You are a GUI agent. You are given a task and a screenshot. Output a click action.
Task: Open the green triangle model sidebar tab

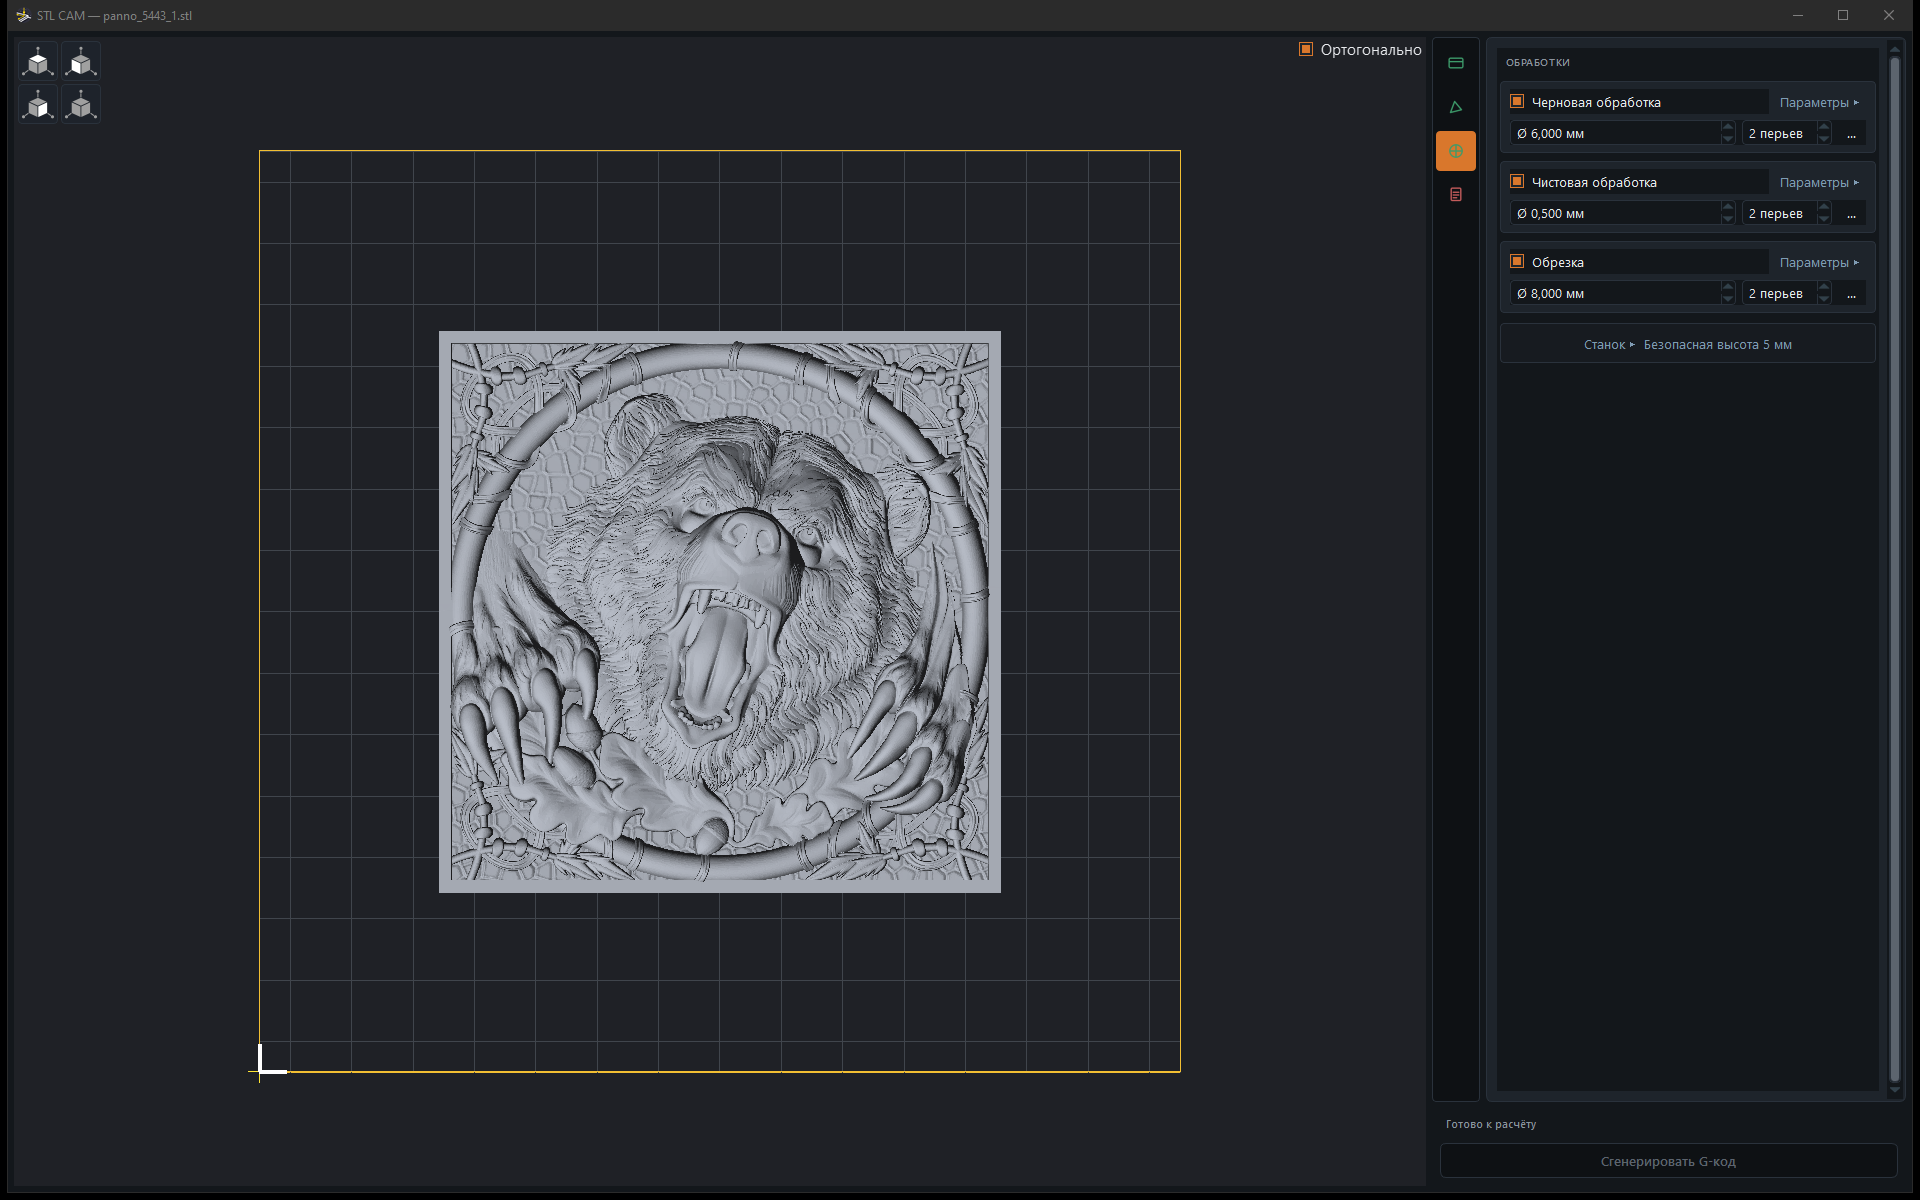point(1456,107)
